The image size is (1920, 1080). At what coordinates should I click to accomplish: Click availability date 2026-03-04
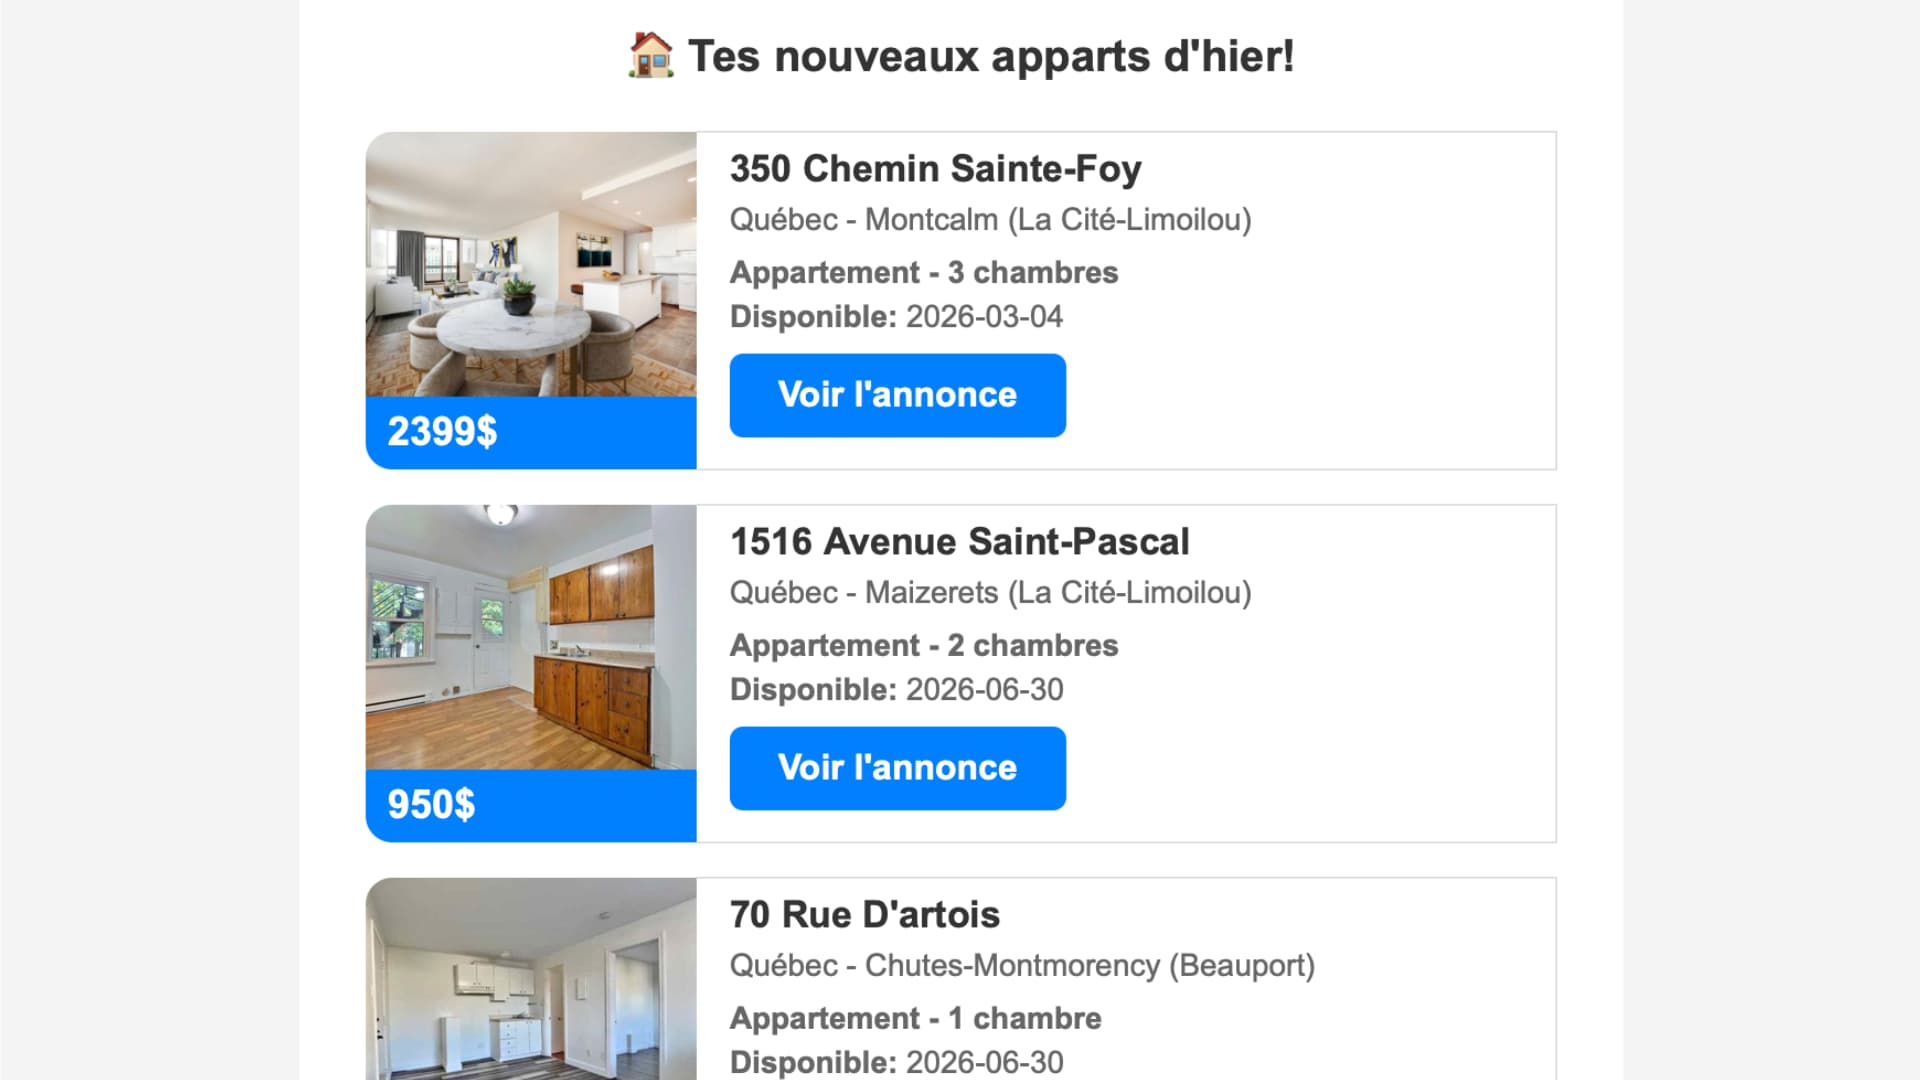pyautogui.click(x=984, y=317)
